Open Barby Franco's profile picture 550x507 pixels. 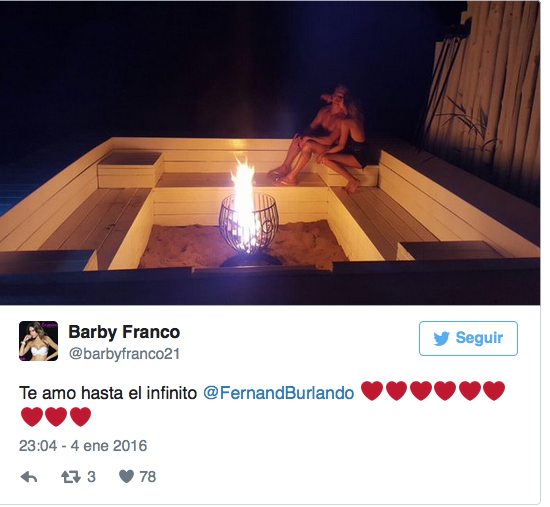point(39,341)
